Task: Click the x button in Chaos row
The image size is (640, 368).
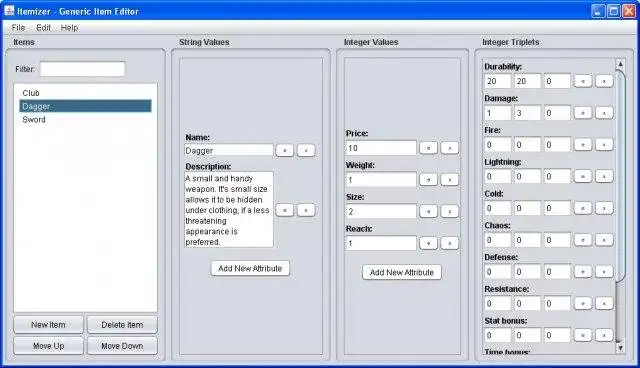Action: 604,240
